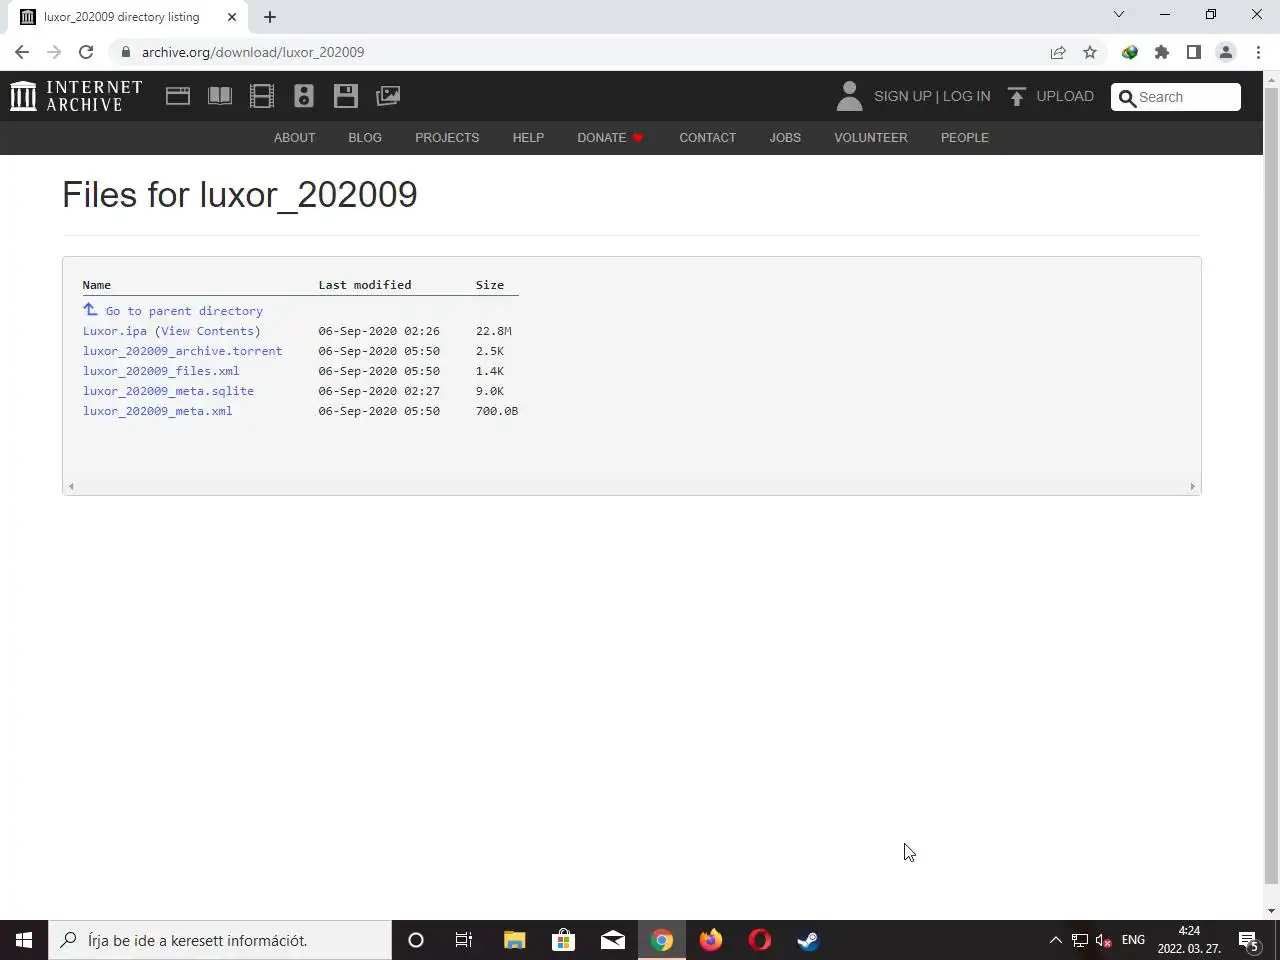The image size is (1280, 960).
Task: Click SIGN UP link
Action: 902,96
